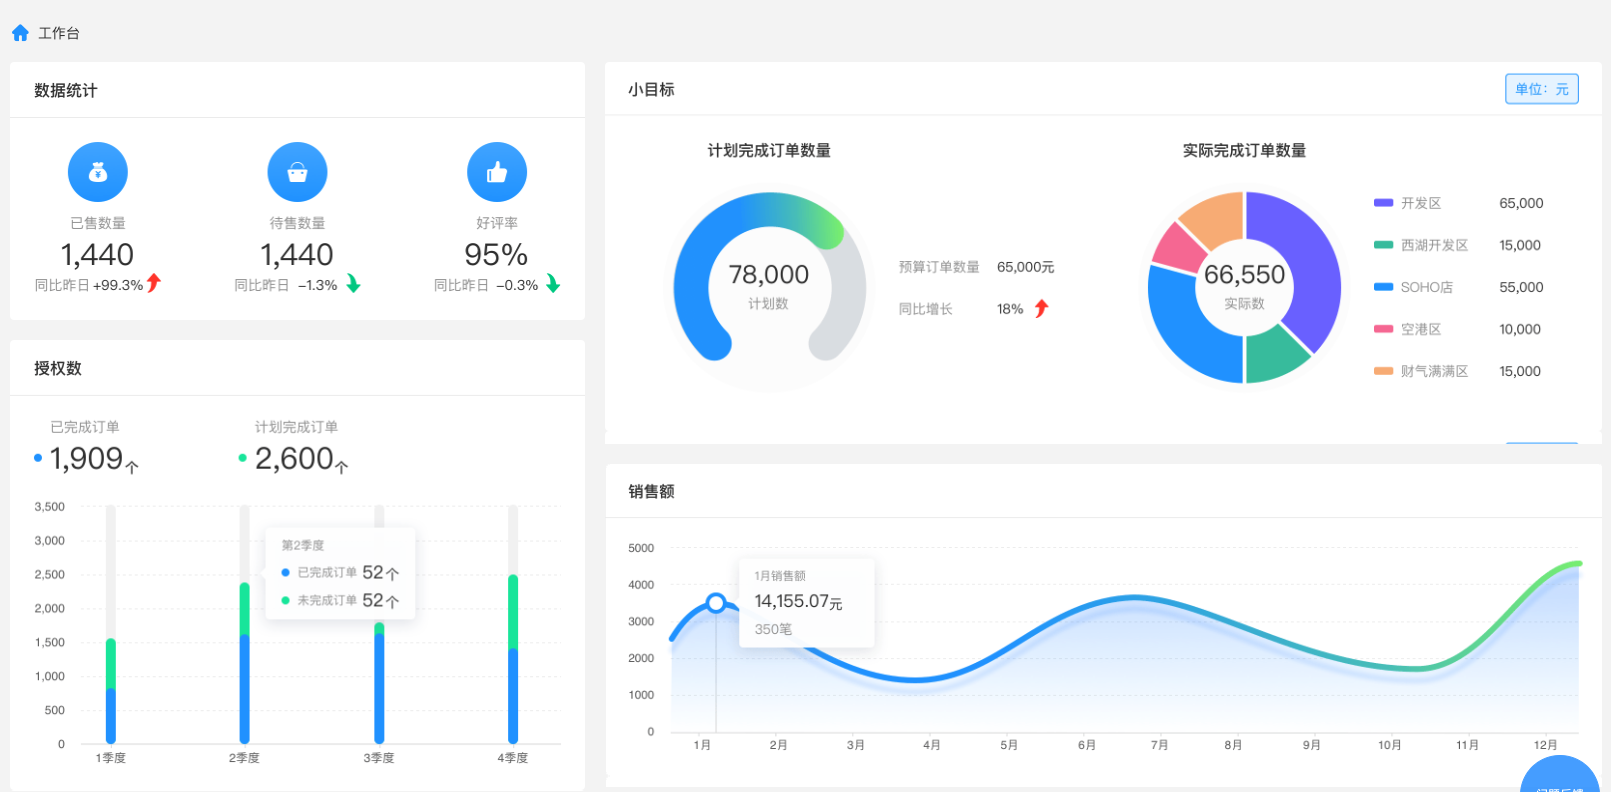Click the 12月 label on sales axis
This screenshot has width=1611, height=792.
point(1545,745)
